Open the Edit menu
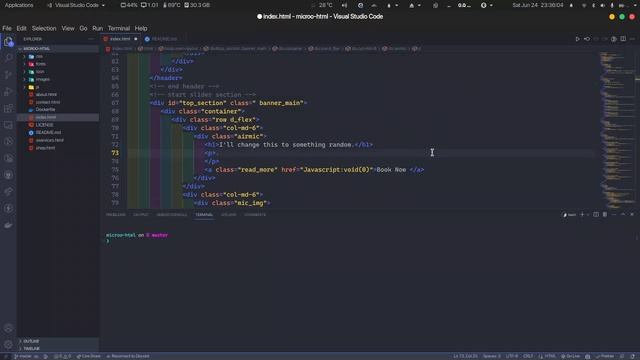This screenshot has height=360, width=640. click(21, 28)
